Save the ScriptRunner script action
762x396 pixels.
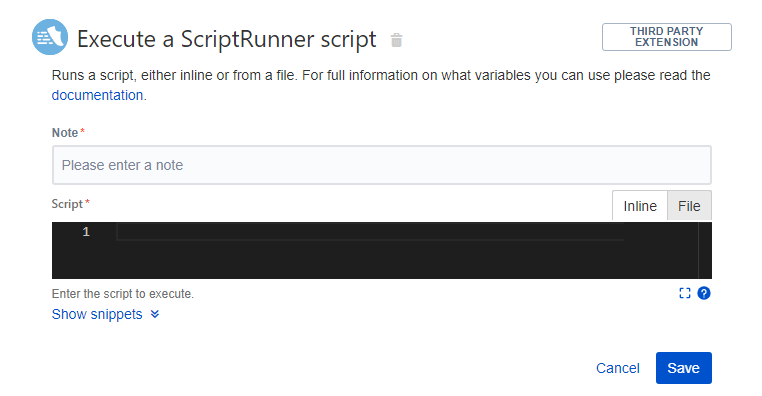(684, 368)
